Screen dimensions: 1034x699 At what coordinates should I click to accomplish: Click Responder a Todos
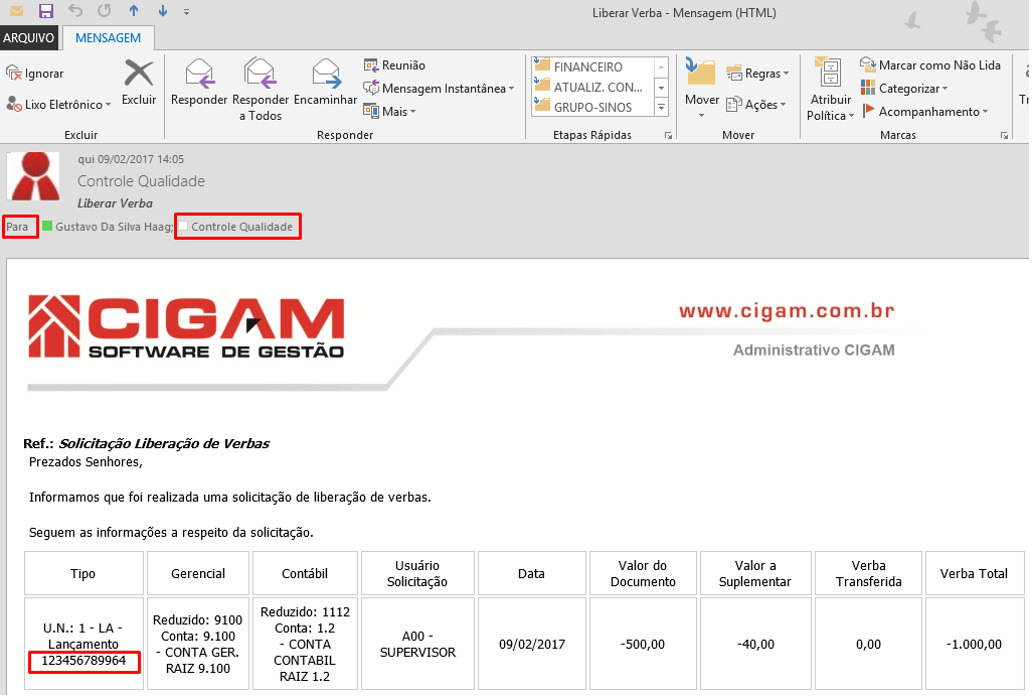pos(260,90)
